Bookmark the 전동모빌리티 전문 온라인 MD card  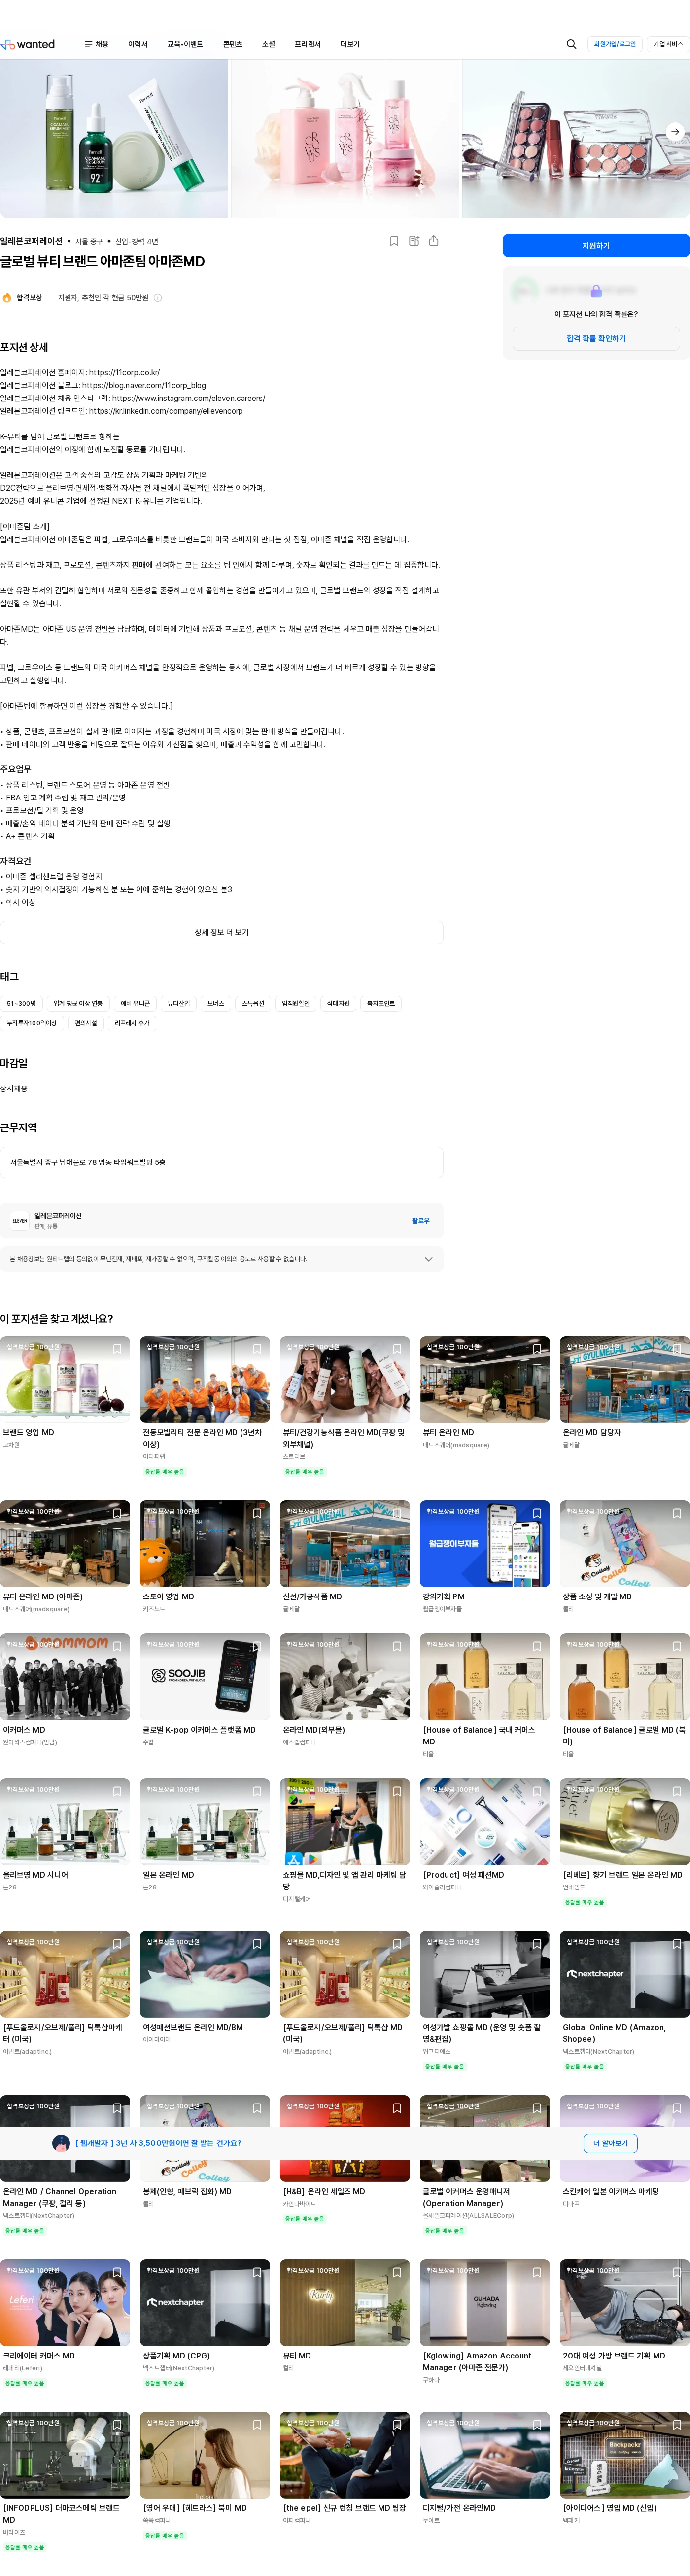[257, 1349]
